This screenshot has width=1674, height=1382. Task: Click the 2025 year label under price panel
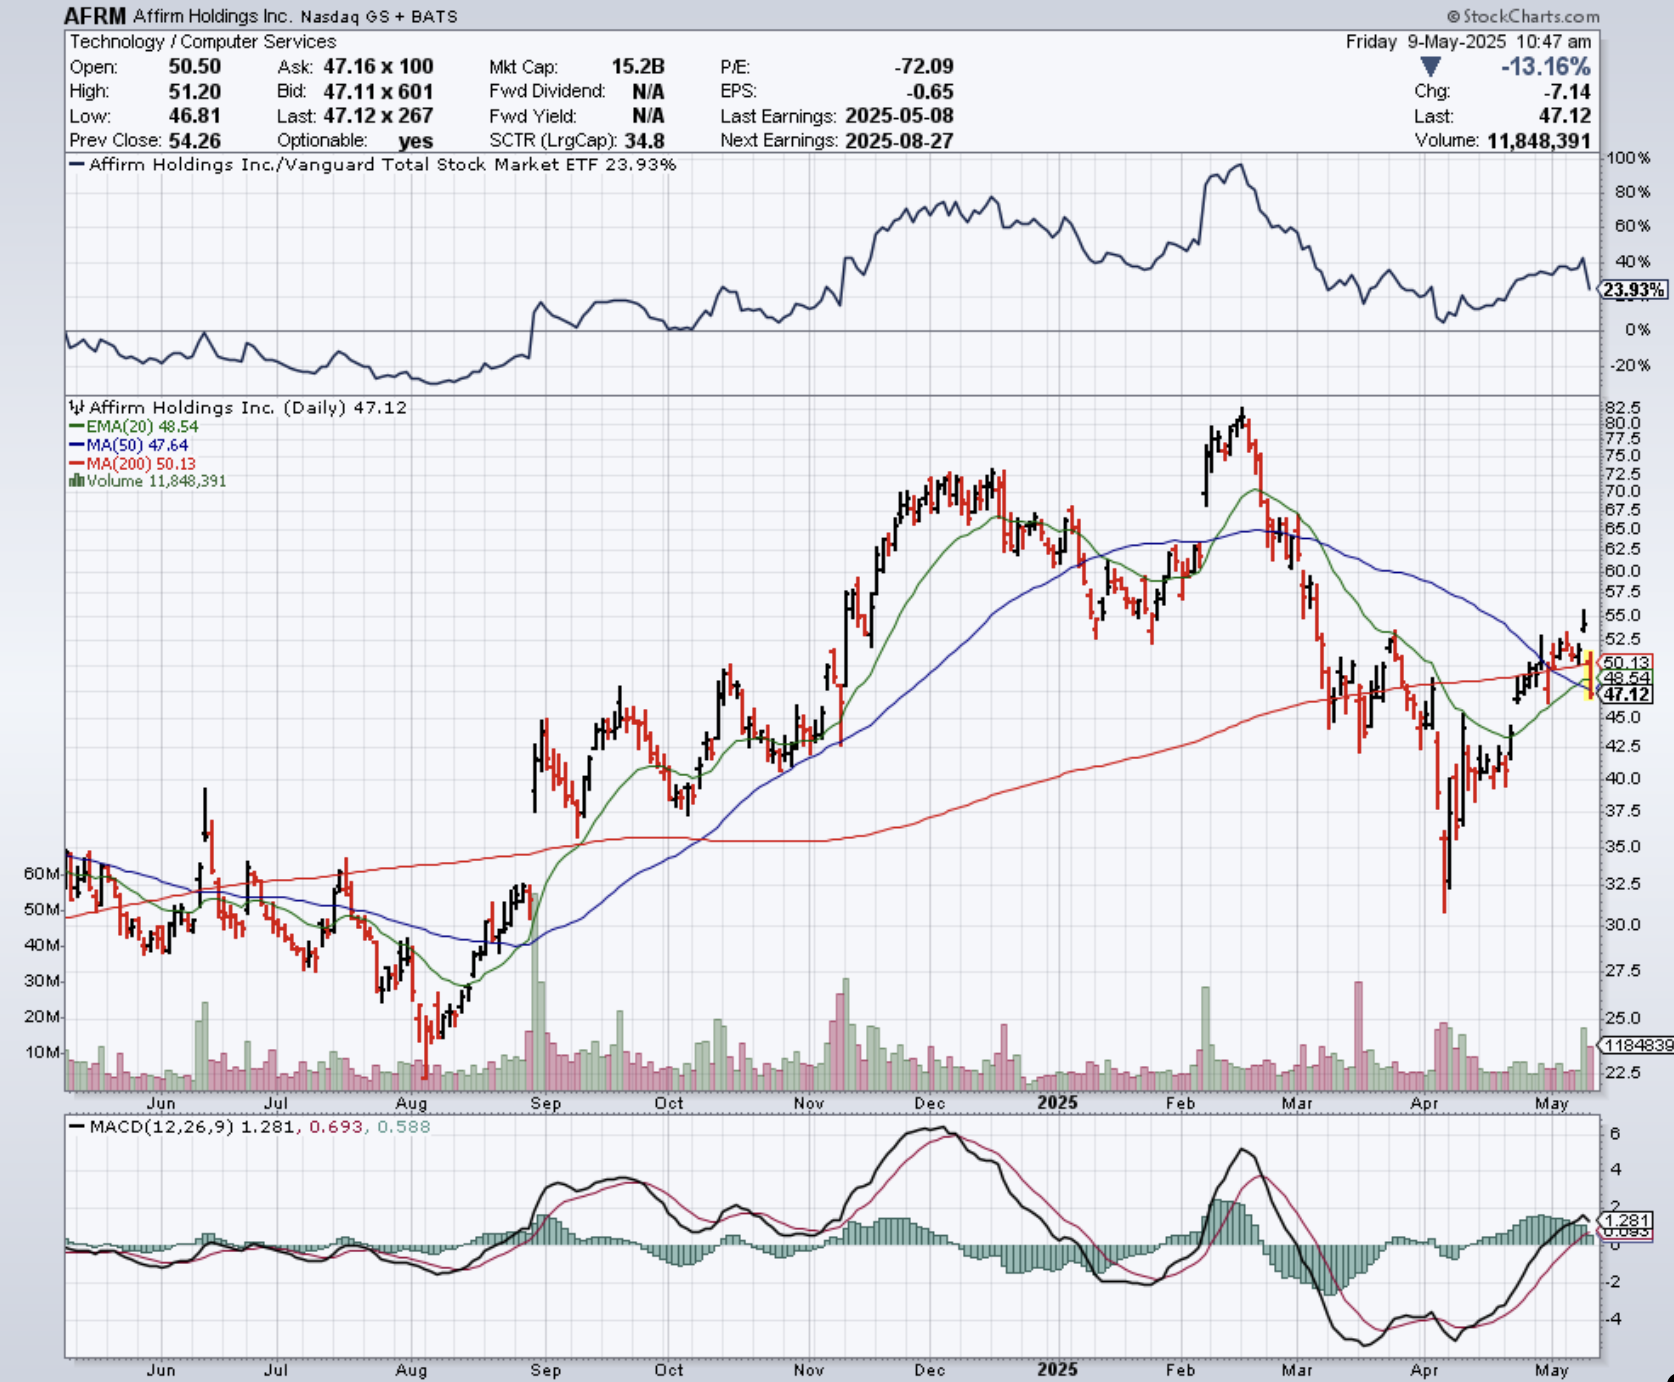click(x=1057, y=1103)
